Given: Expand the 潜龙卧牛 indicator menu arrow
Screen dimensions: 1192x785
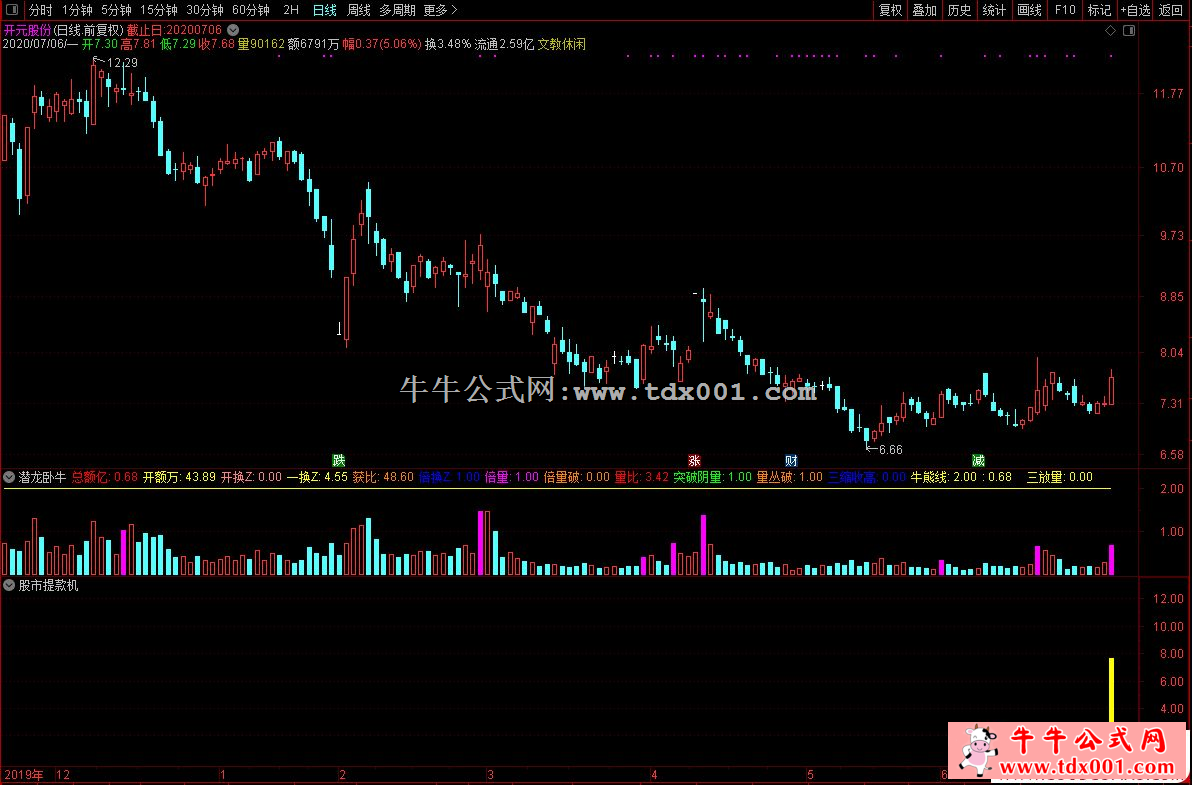Looking at the screenshot, I should (9, 477).
